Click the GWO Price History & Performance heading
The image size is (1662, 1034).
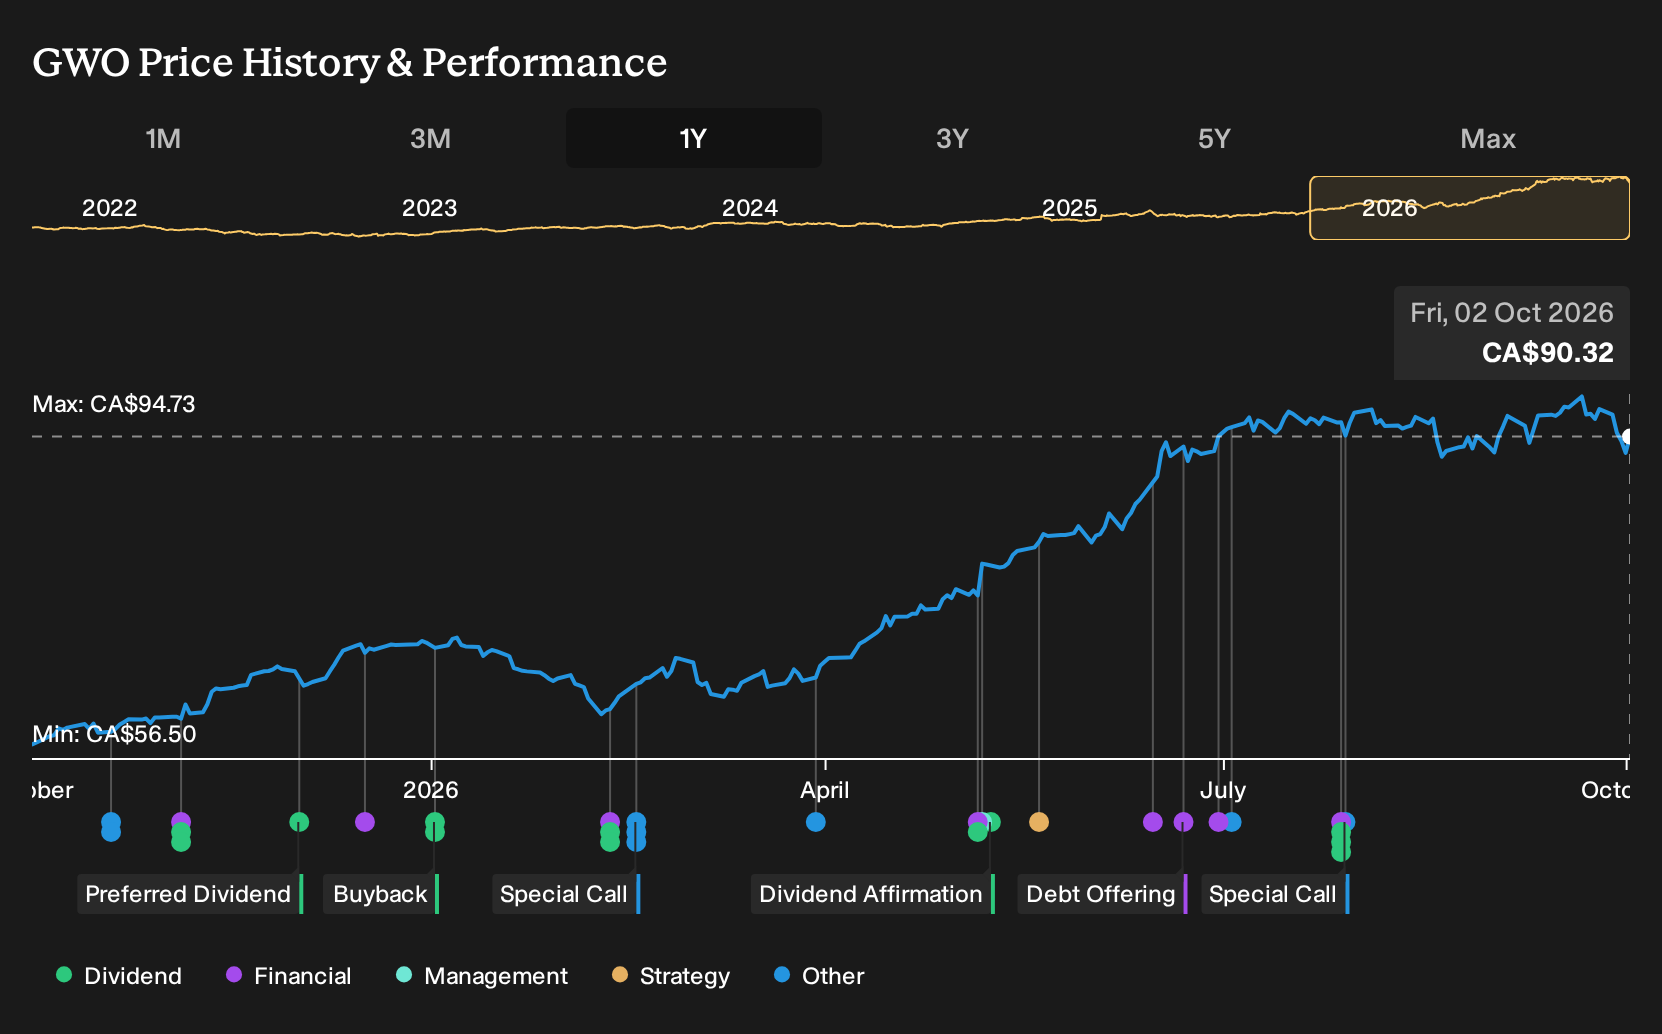[350, 62]
